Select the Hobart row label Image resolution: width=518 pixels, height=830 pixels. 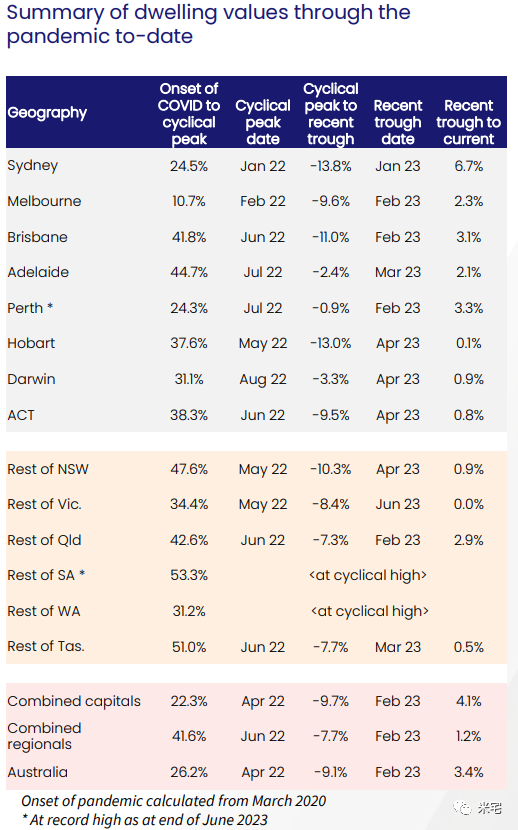pyautogui.click(x=31, y=343)
